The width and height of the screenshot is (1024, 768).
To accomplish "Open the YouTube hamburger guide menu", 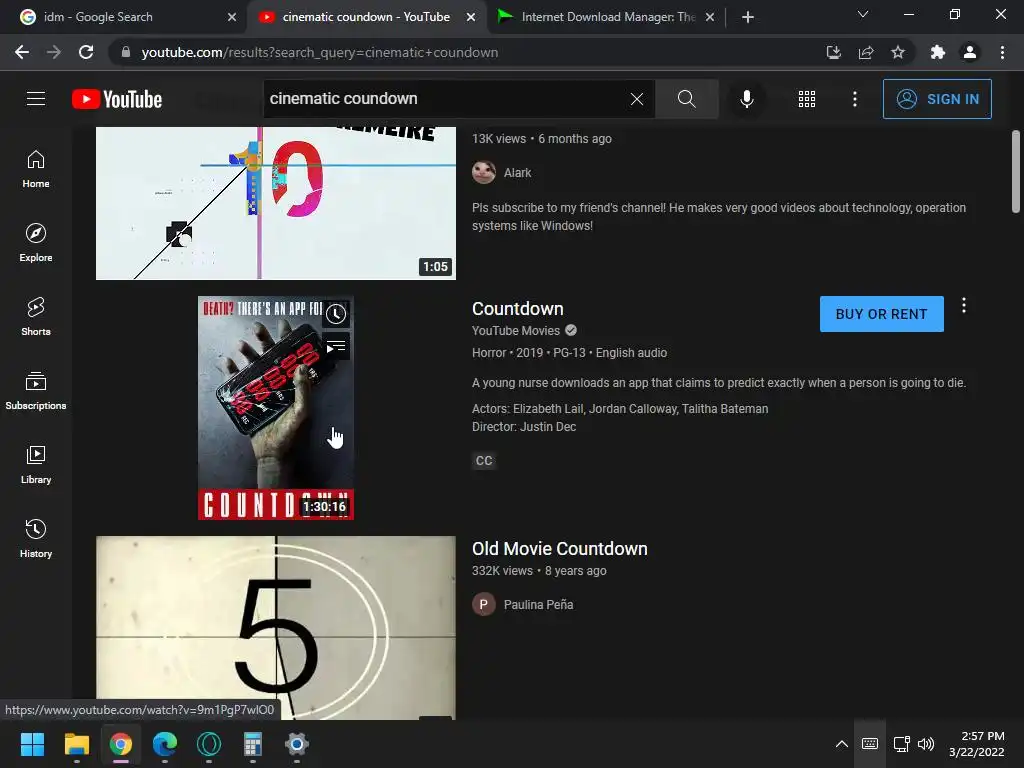I will 36,99.
